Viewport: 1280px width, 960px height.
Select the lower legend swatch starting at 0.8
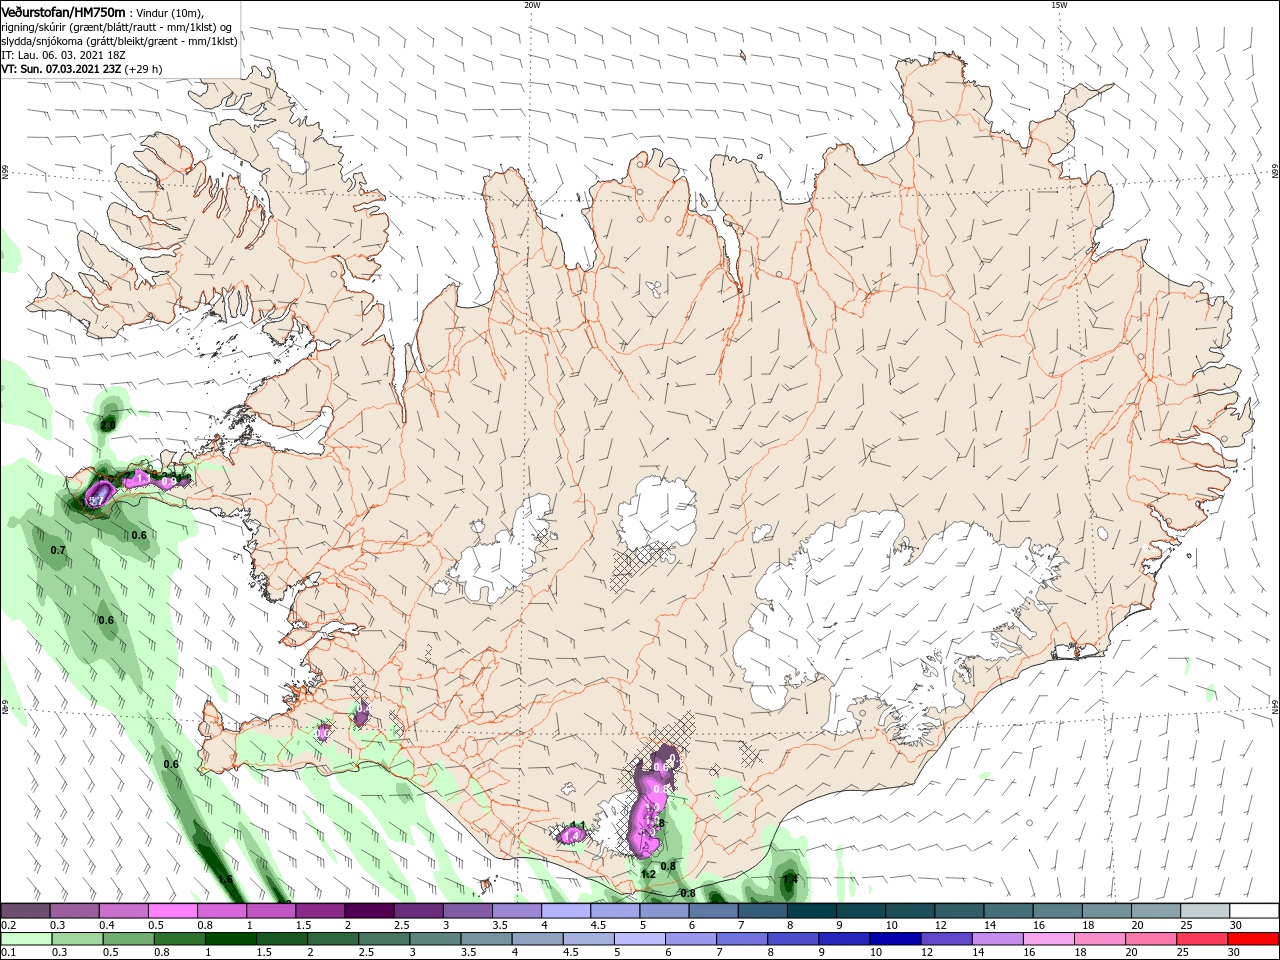[179, 939]
